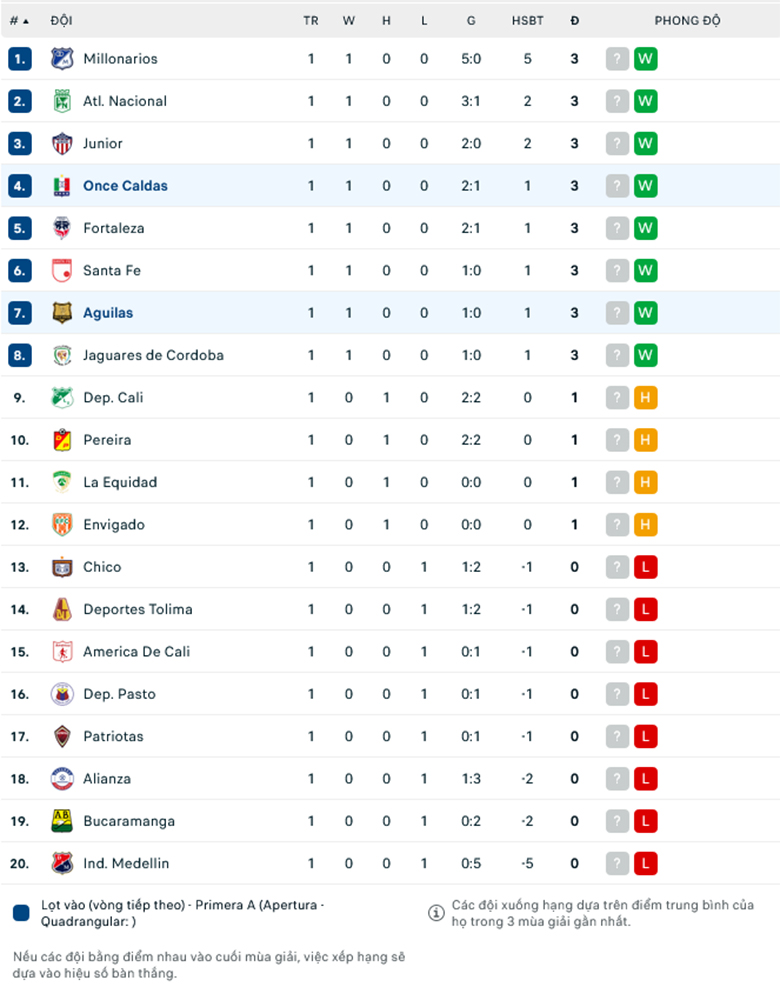Click the orange H badge for Dep. Cali
This screenshot has width=780, height=987.
tap(645, 398)
